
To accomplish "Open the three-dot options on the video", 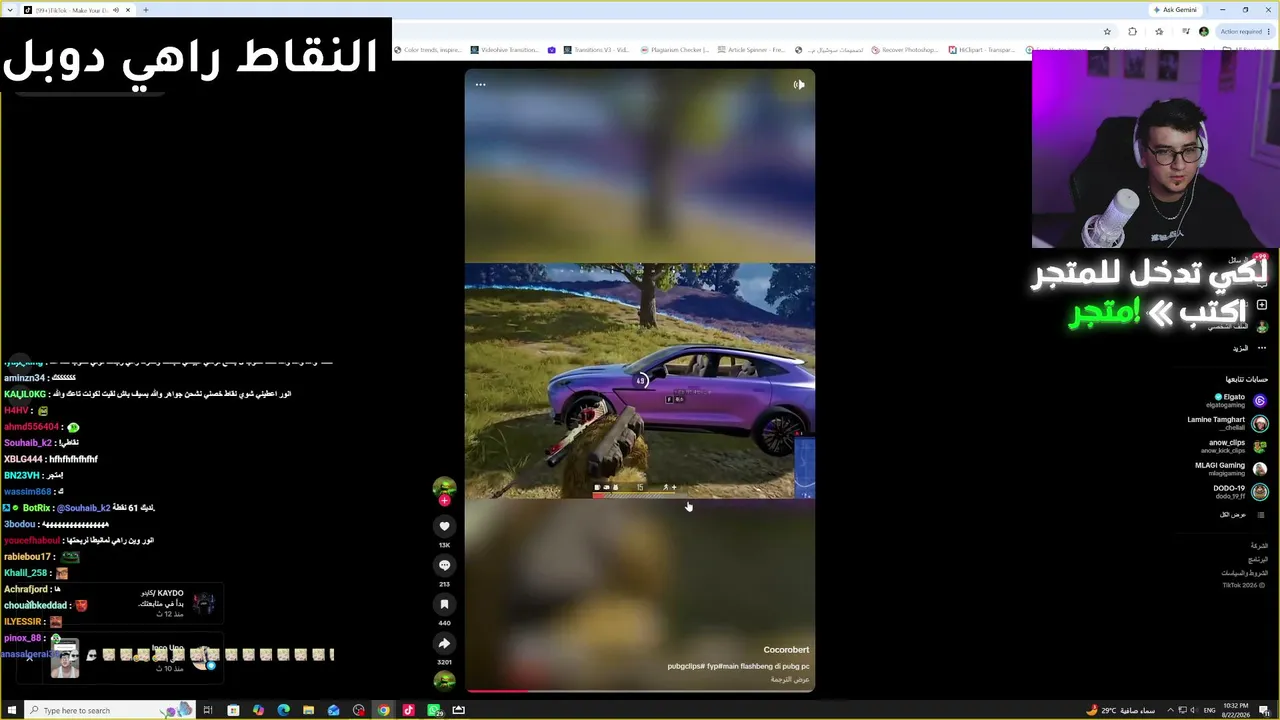I will tap(481, 85).
